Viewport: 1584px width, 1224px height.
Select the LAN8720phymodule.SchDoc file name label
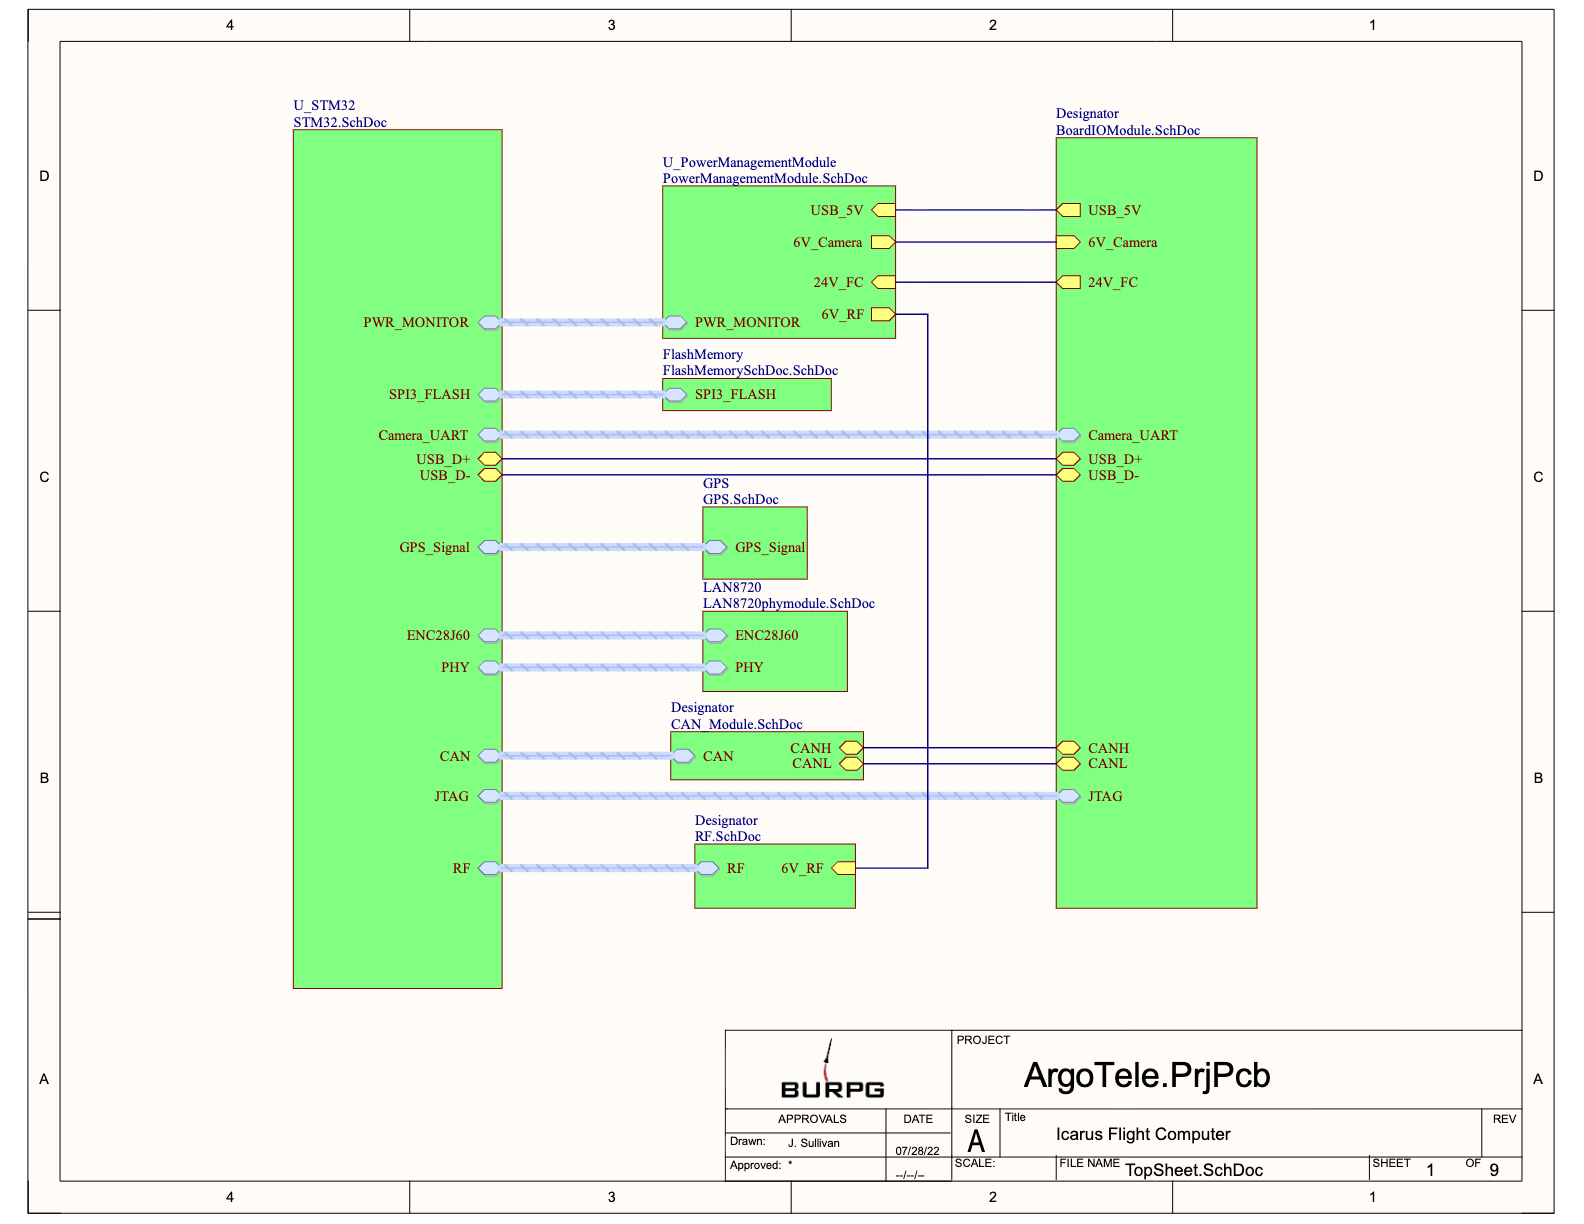[x=788, y=603]
